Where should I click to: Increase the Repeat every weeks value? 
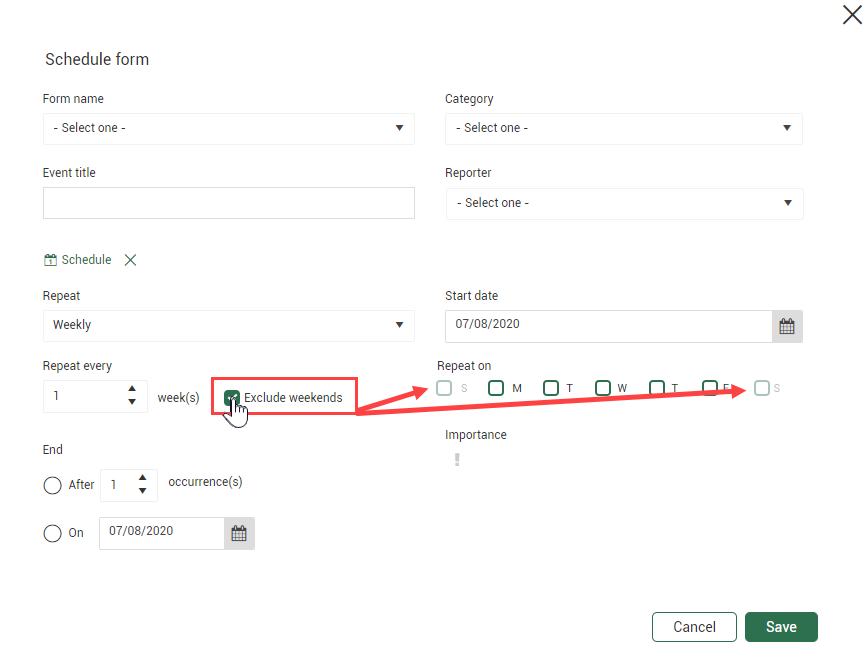(132, 389)
